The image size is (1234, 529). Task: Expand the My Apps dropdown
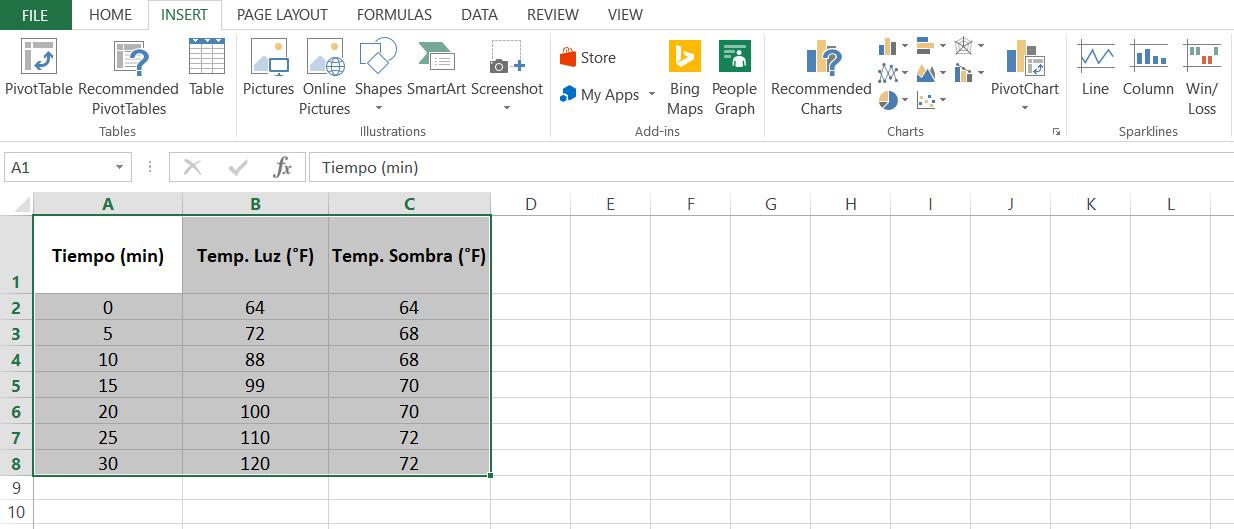[652, 95]
